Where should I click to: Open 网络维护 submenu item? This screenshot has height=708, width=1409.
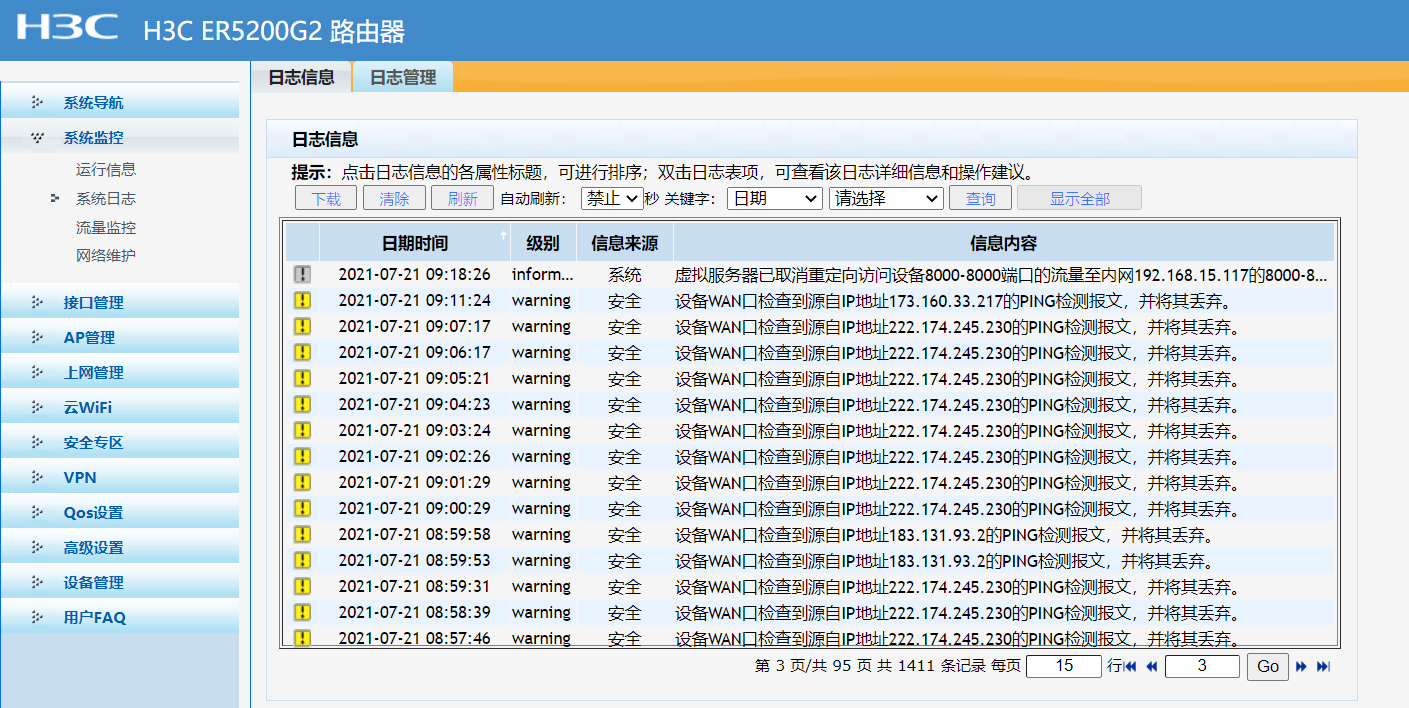tap(106, 256)
